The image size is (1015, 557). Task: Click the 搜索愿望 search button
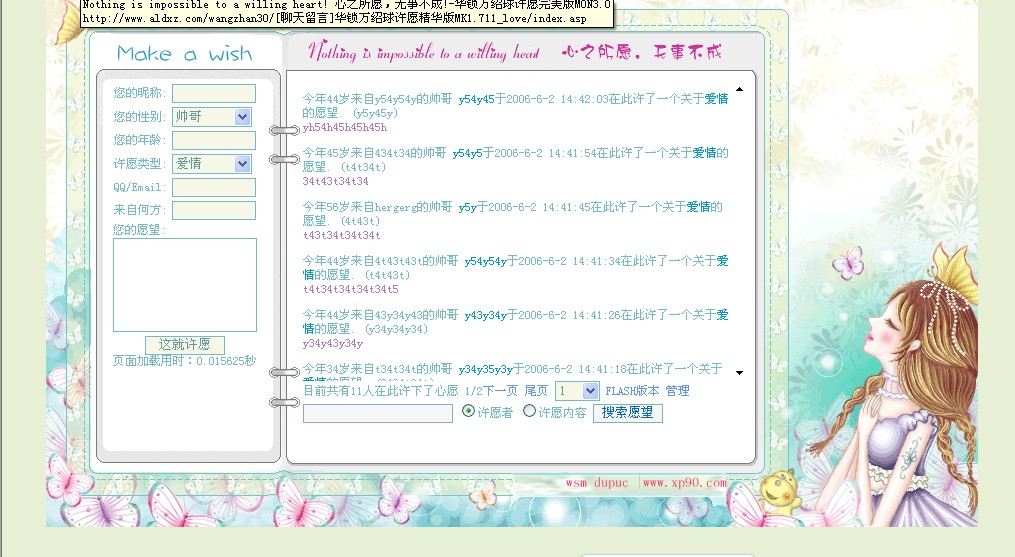point(628,413)
